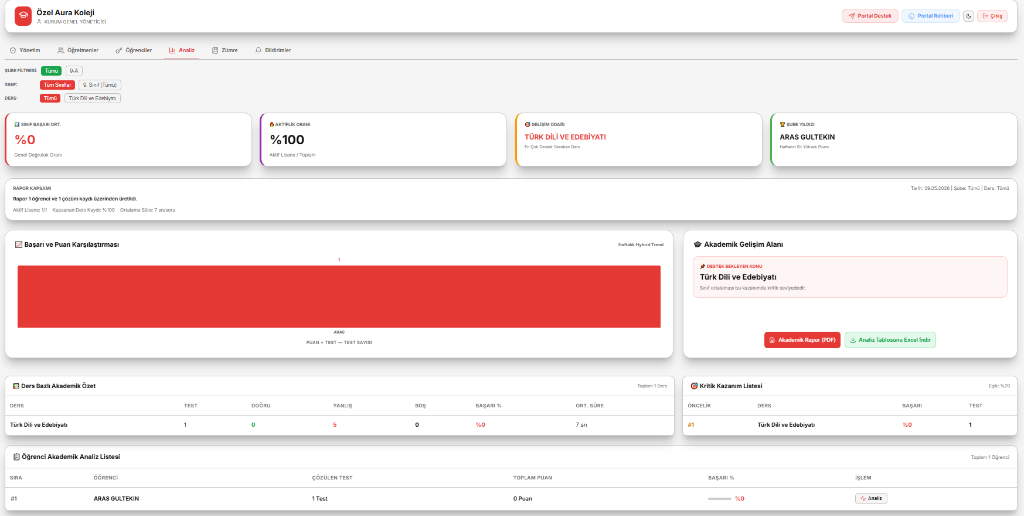Select the Tüm Sınıflar class filter
This screenshot has width=1024, height=516.
pos(57,85)
